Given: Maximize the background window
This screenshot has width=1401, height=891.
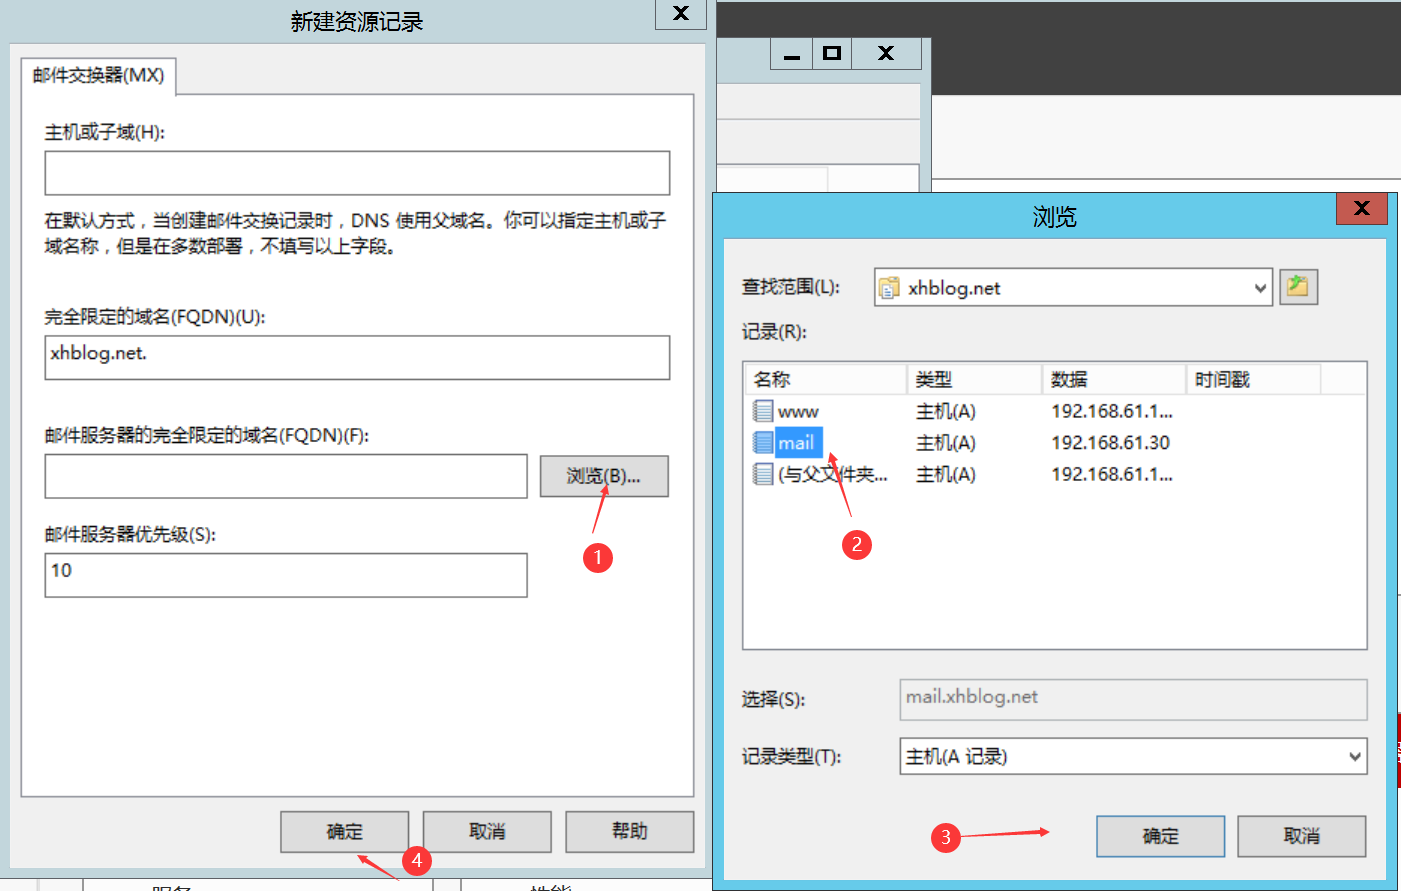Looking at the screenshot, I should [x=832, y=53].
